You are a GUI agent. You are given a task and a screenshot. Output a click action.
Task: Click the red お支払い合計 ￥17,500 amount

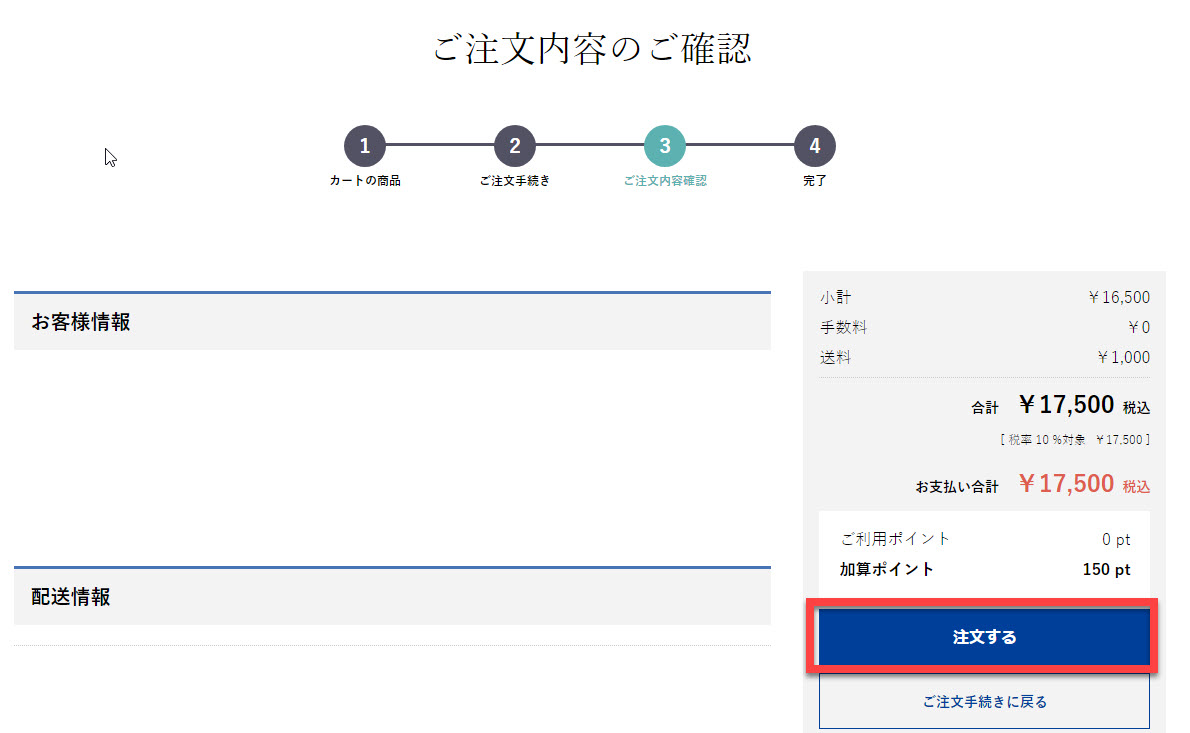(x=1066, y=483)
